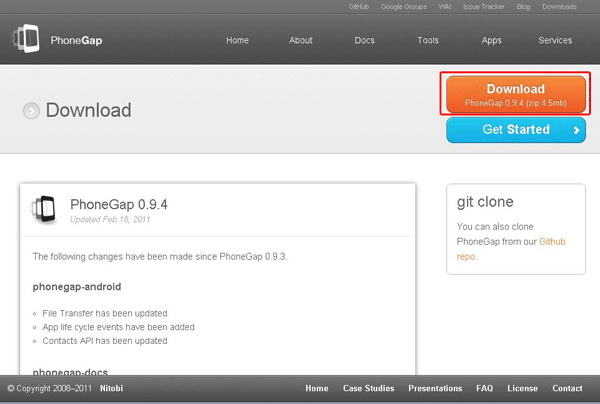The image size is (600, 404).
Task: Click the orange Download PhoneGap 0.9.4 button
Action: (516, 94)
